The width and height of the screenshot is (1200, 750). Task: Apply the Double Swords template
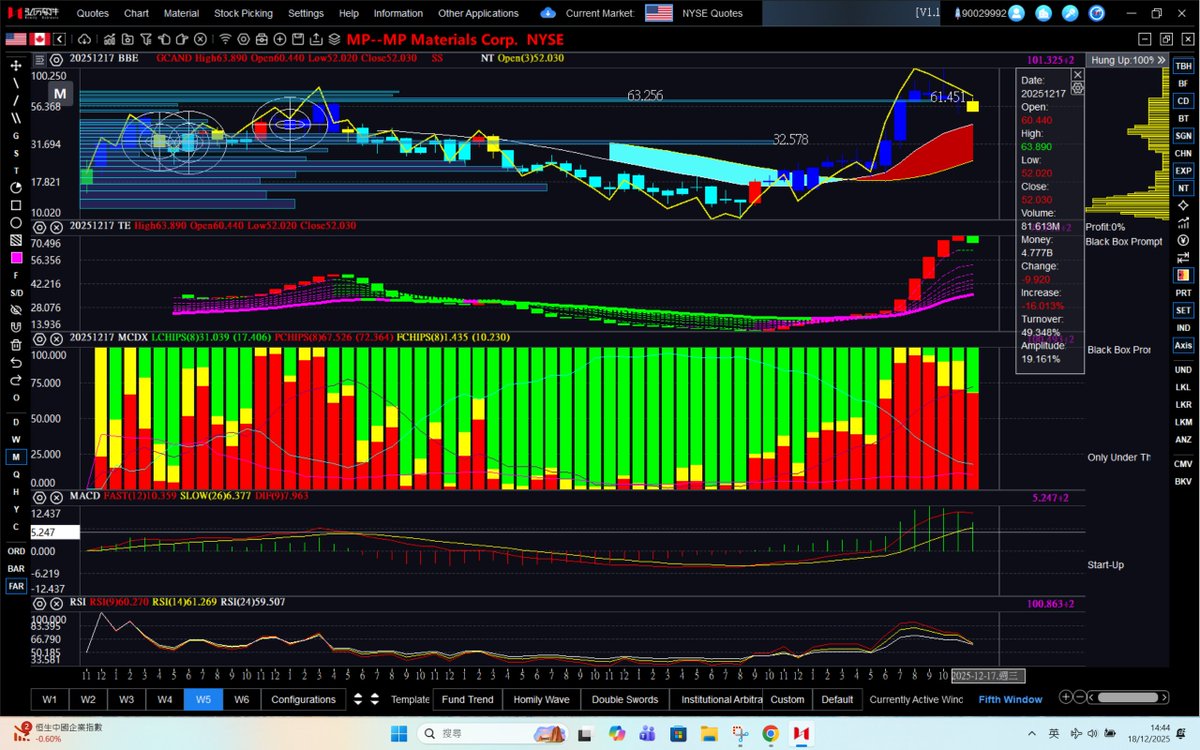[x=625, y=699]
